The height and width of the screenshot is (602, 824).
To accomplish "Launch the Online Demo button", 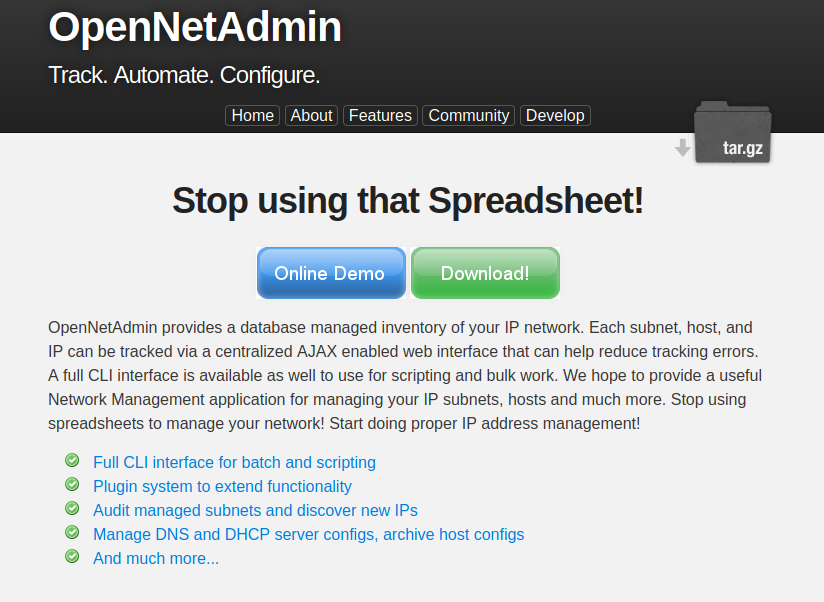I will (331, 273).
